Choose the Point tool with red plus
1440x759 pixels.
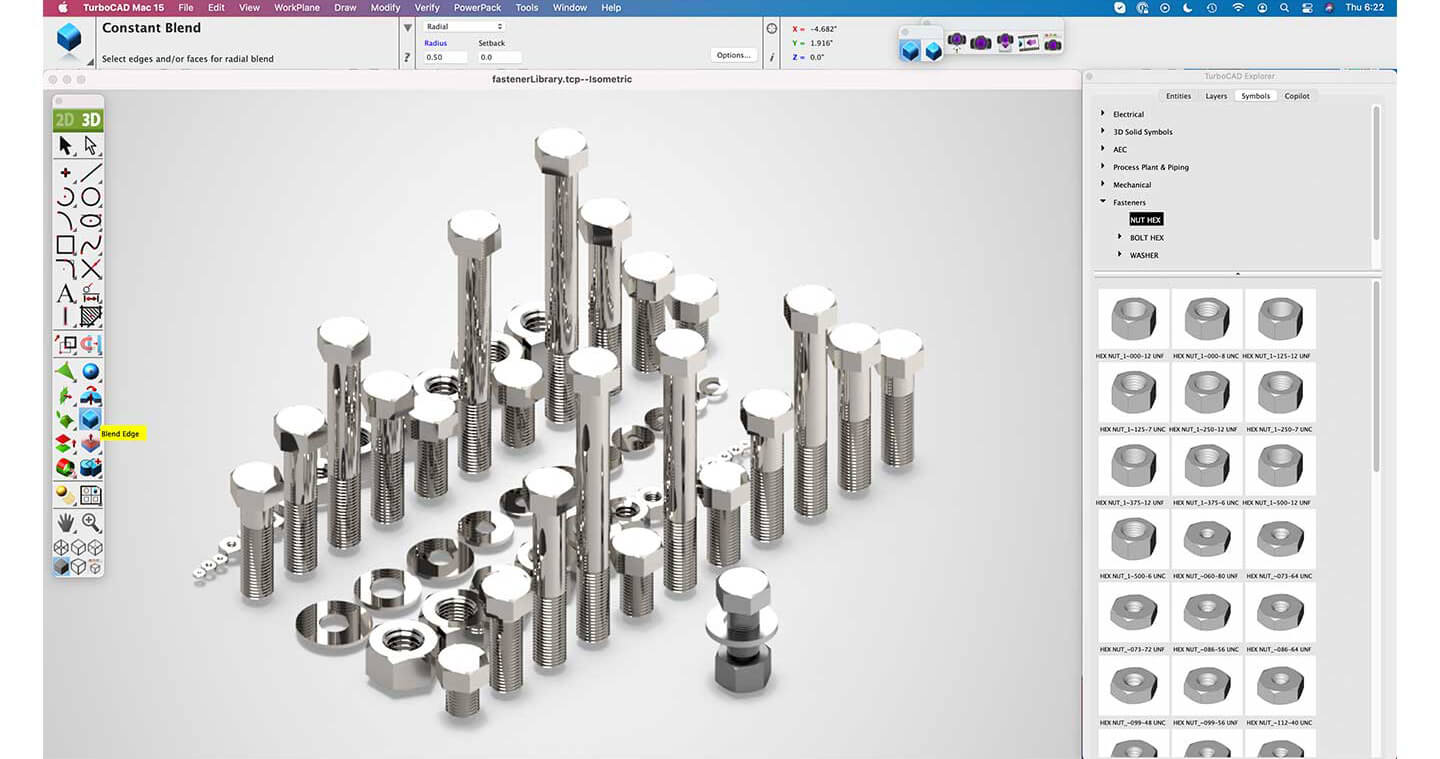[66, 172]
